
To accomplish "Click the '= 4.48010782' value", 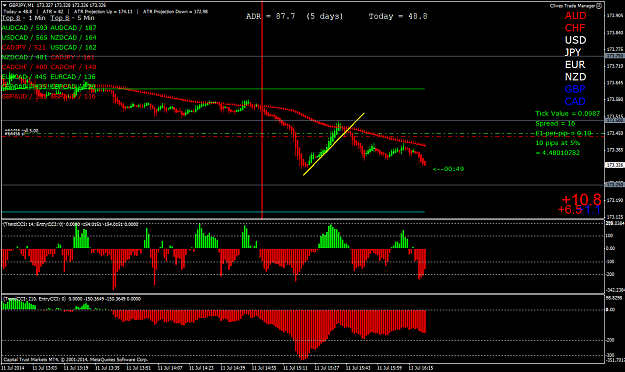I will (x=557, y=153).
